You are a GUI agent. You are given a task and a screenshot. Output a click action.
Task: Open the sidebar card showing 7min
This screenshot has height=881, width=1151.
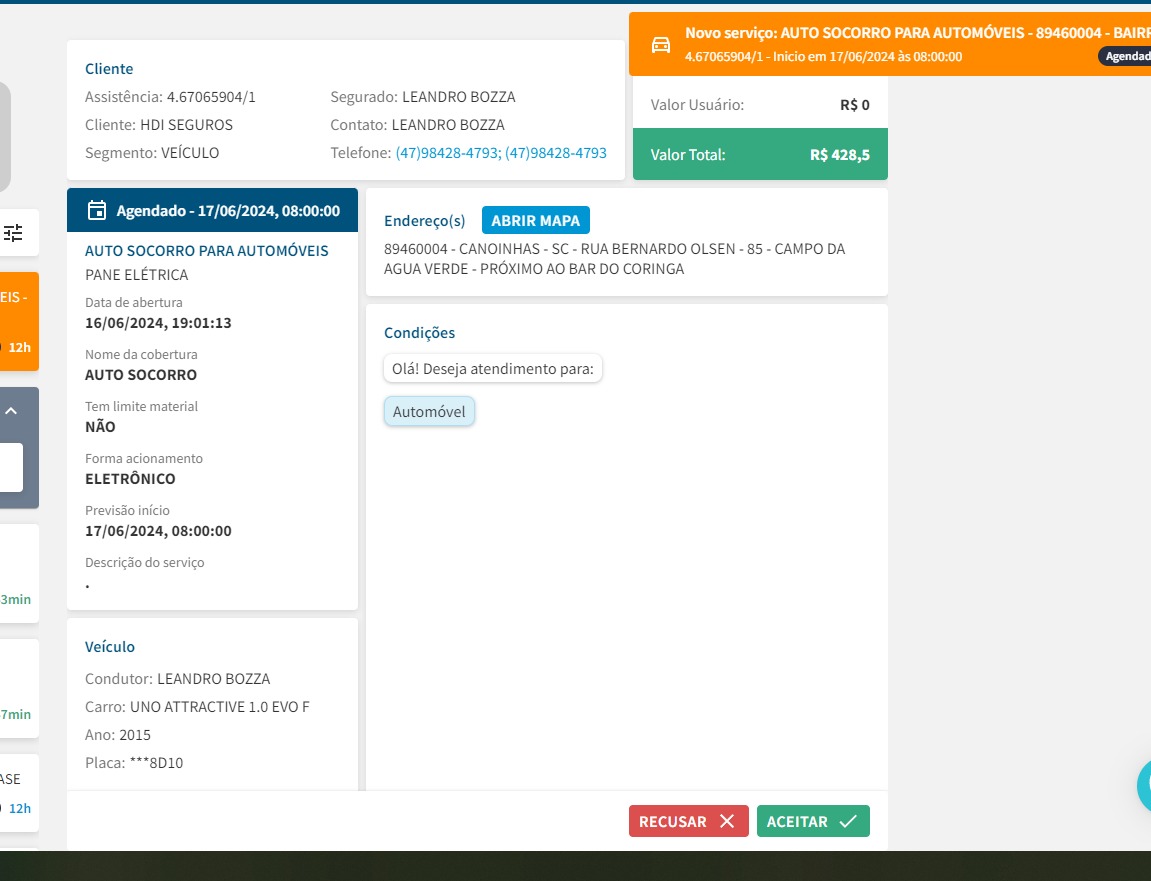pyautogui.click(x=18, y=689)
